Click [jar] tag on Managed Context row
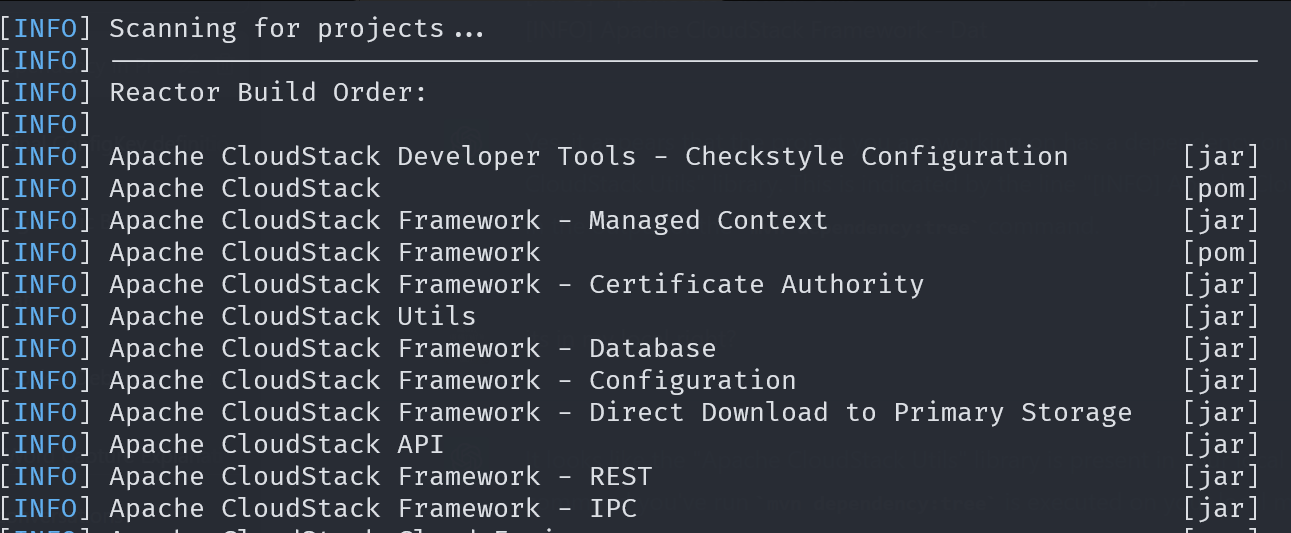 [1220, 220]
